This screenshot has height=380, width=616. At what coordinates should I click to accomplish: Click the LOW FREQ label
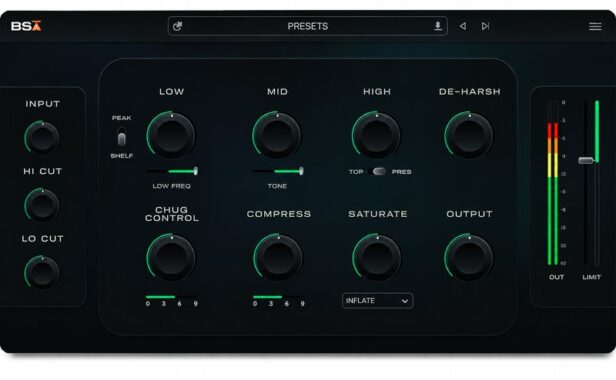coord(171,186)
